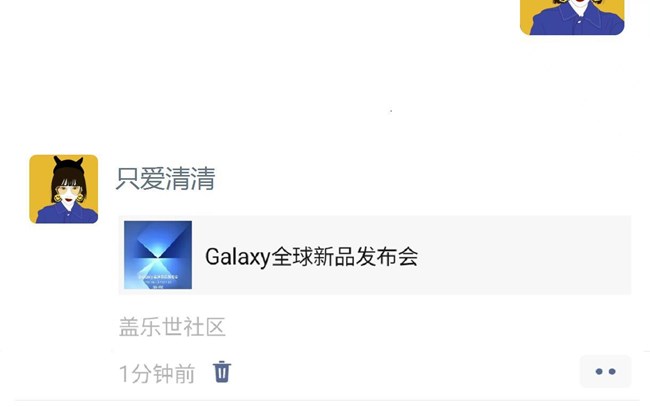The image size is (650, 407).
Task: Open shared article Galaxy全球新品发布会
Action: coord(311,257)
